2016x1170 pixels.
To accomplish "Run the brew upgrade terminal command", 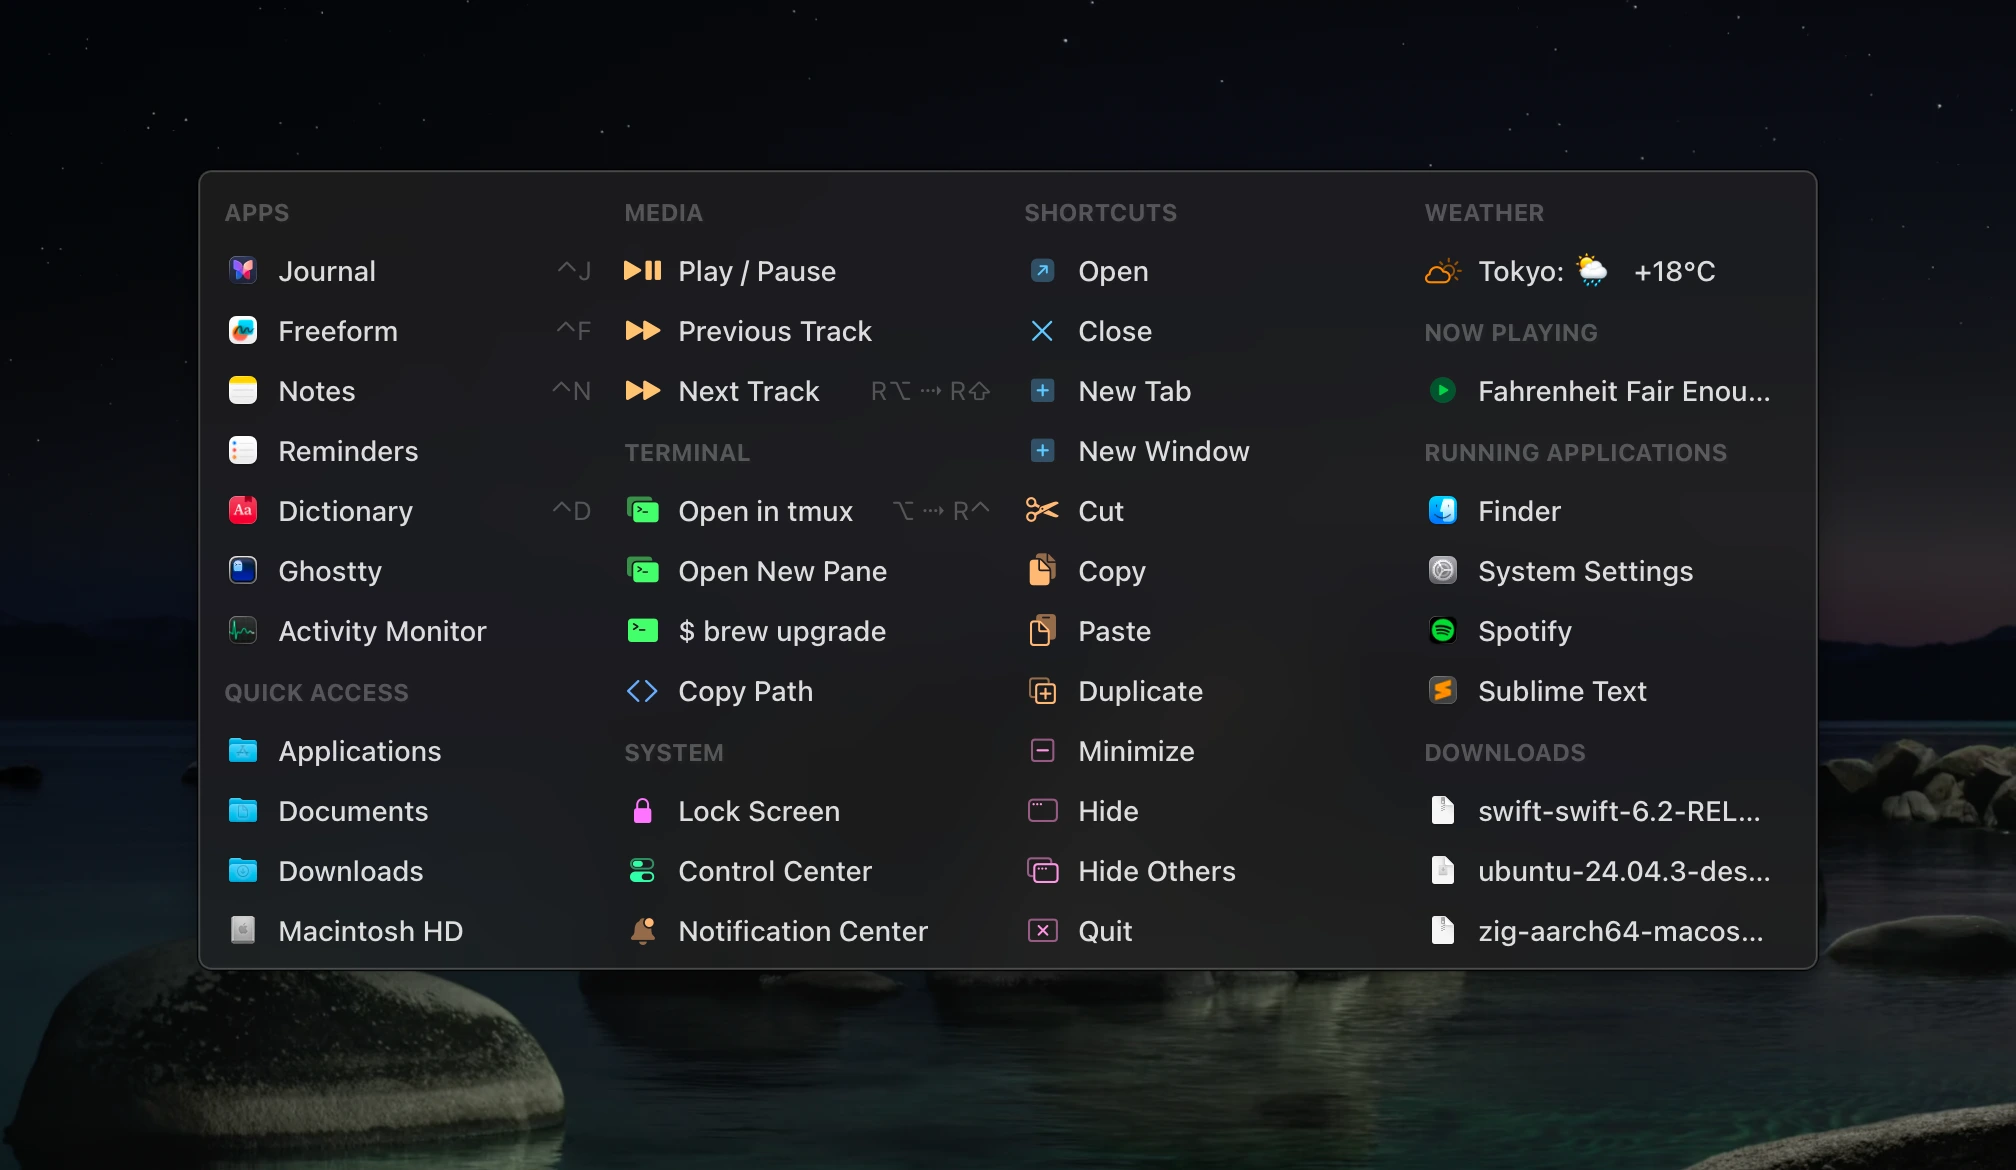I will pyautogui.click(x=781, y=631).
